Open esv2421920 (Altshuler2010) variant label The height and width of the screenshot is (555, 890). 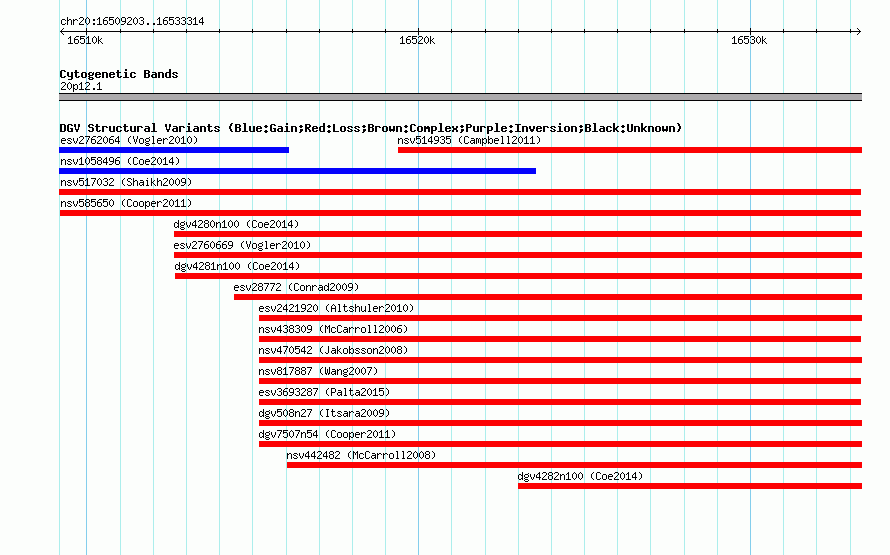(336, 308)
